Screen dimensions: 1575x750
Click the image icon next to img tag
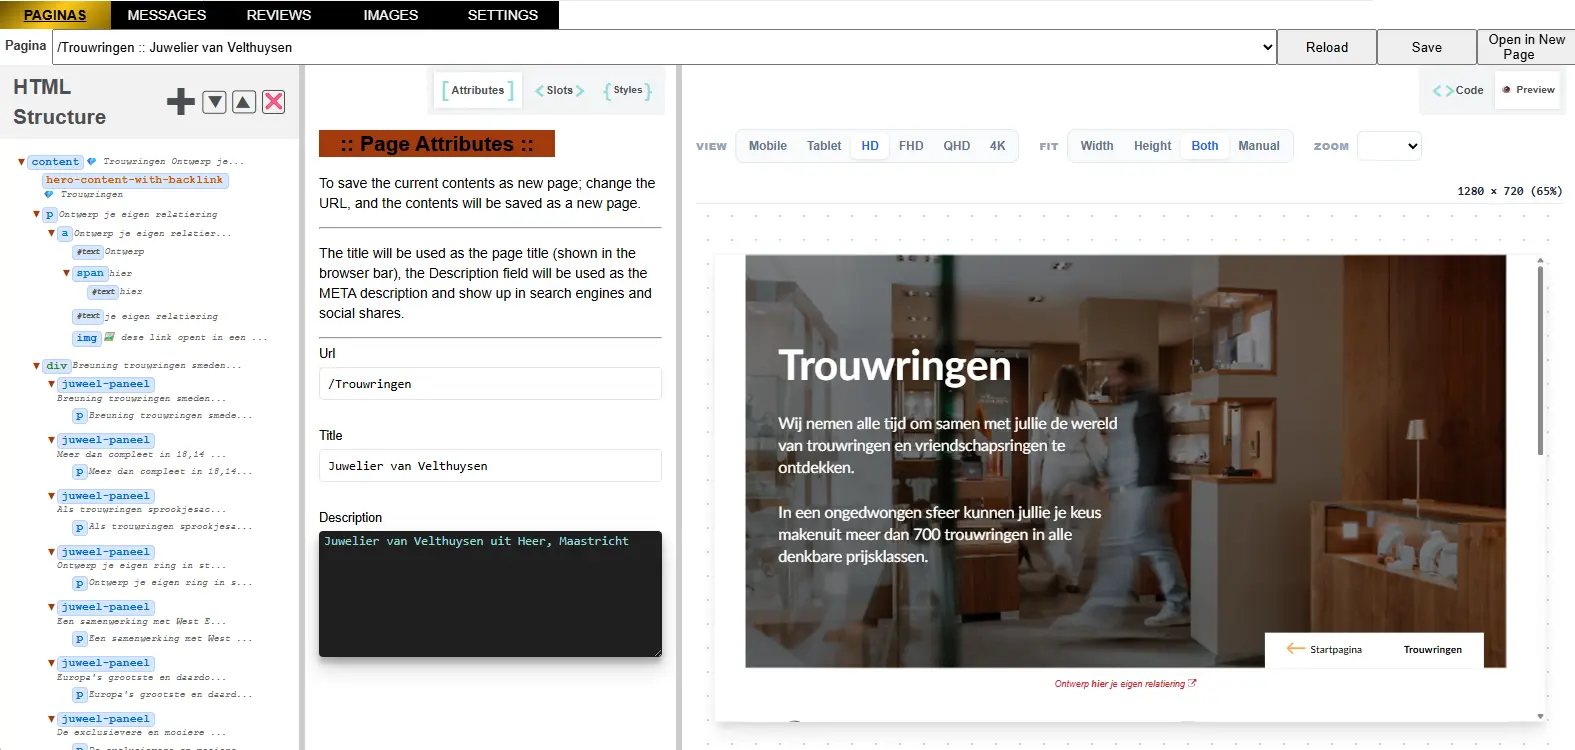pos(110,337)
